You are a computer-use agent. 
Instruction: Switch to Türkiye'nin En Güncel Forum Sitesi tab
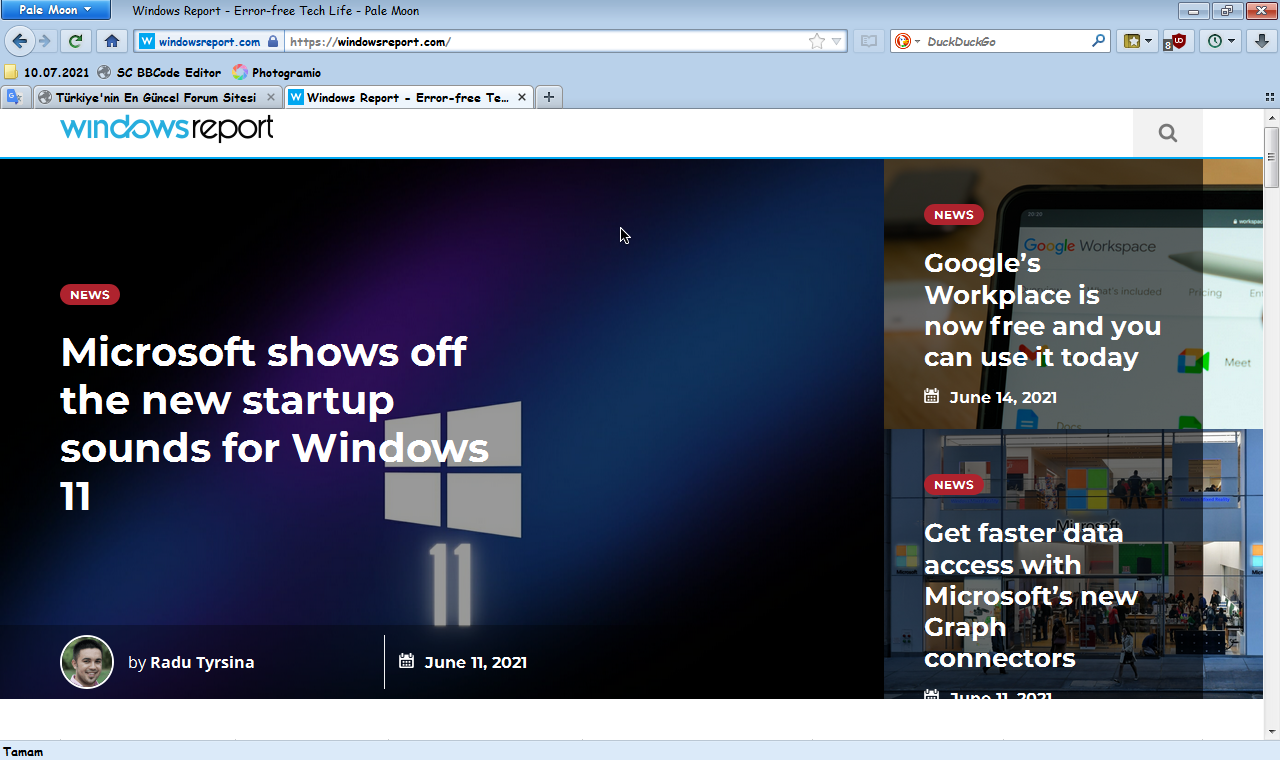(x=156, y=97)
